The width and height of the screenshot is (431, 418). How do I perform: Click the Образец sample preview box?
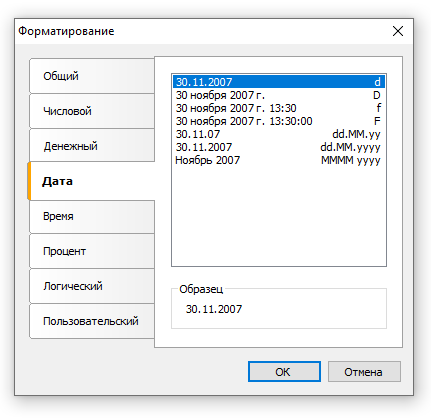pos(279,309)
